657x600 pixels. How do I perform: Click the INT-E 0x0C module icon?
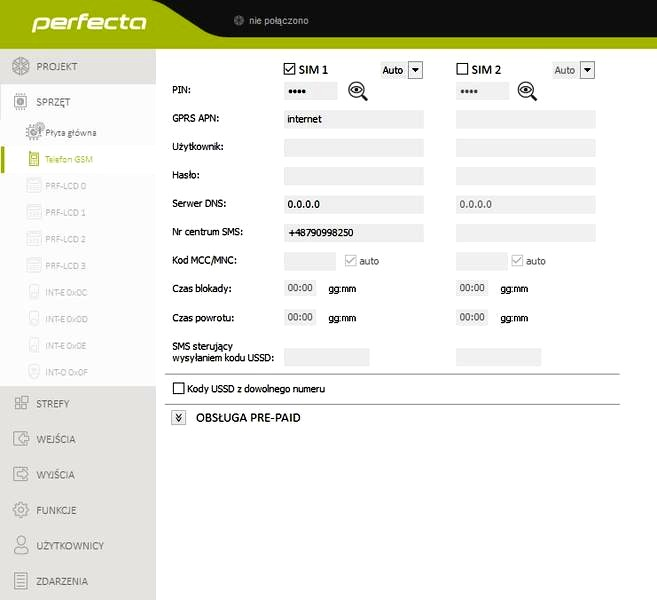(x=34, y=292)
